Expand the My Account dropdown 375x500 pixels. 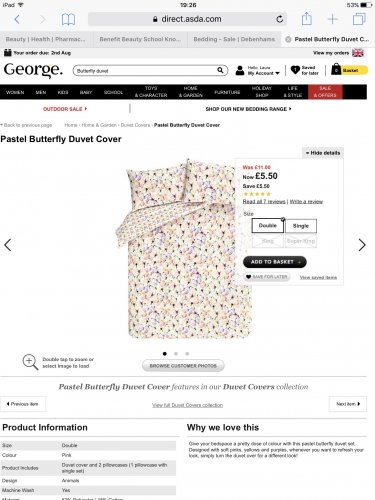click(263, 73)
